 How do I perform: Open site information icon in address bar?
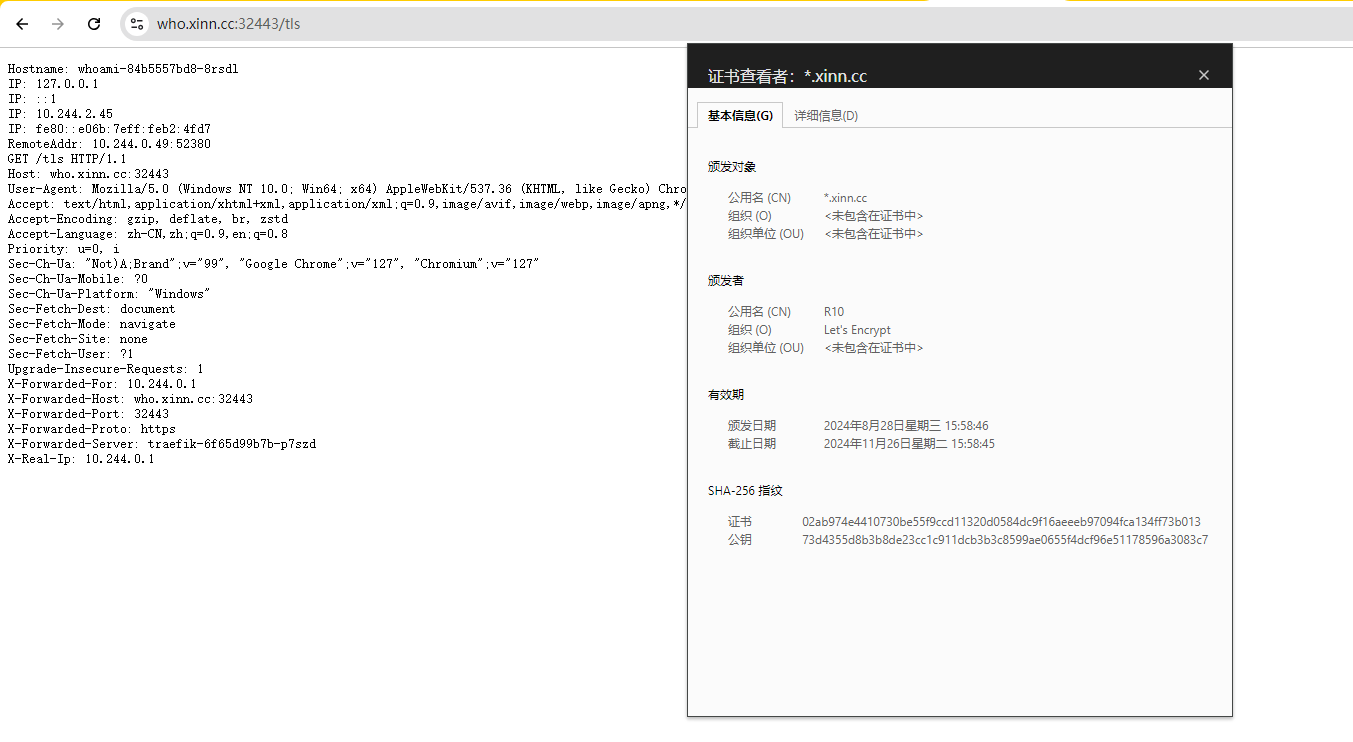[x=138, y=24]
